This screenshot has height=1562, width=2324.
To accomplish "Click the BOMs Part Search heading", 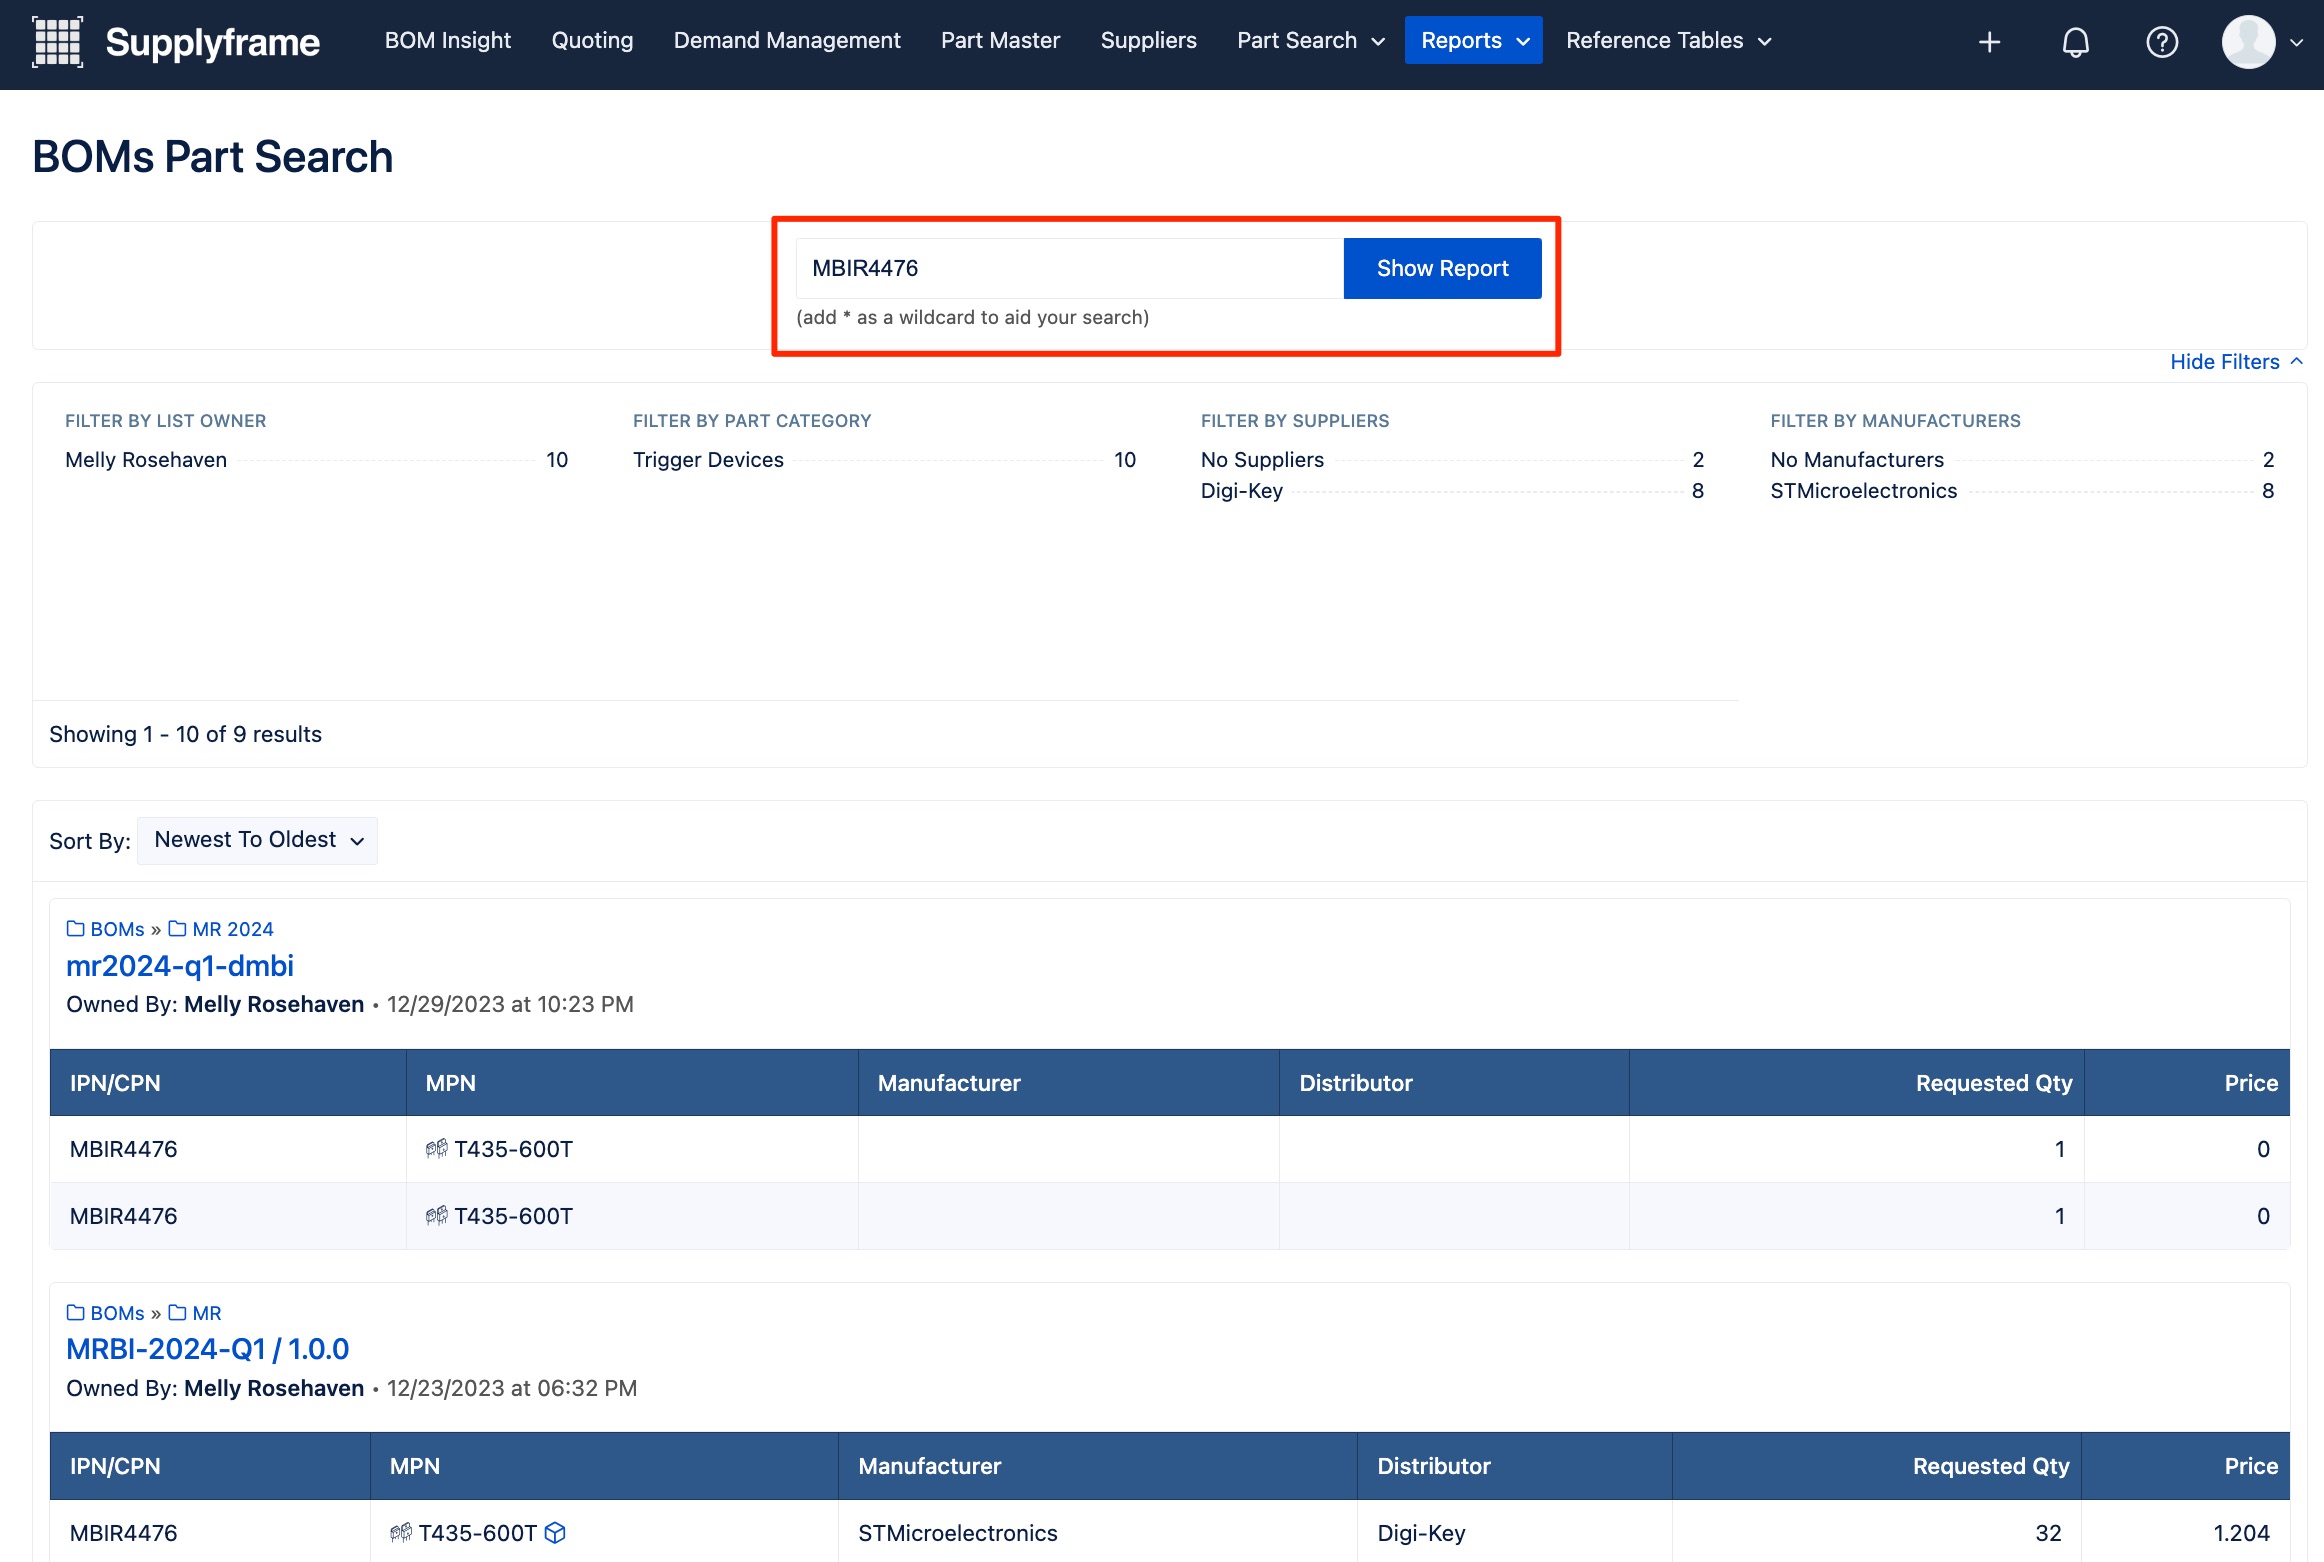I will click(213, 156).
